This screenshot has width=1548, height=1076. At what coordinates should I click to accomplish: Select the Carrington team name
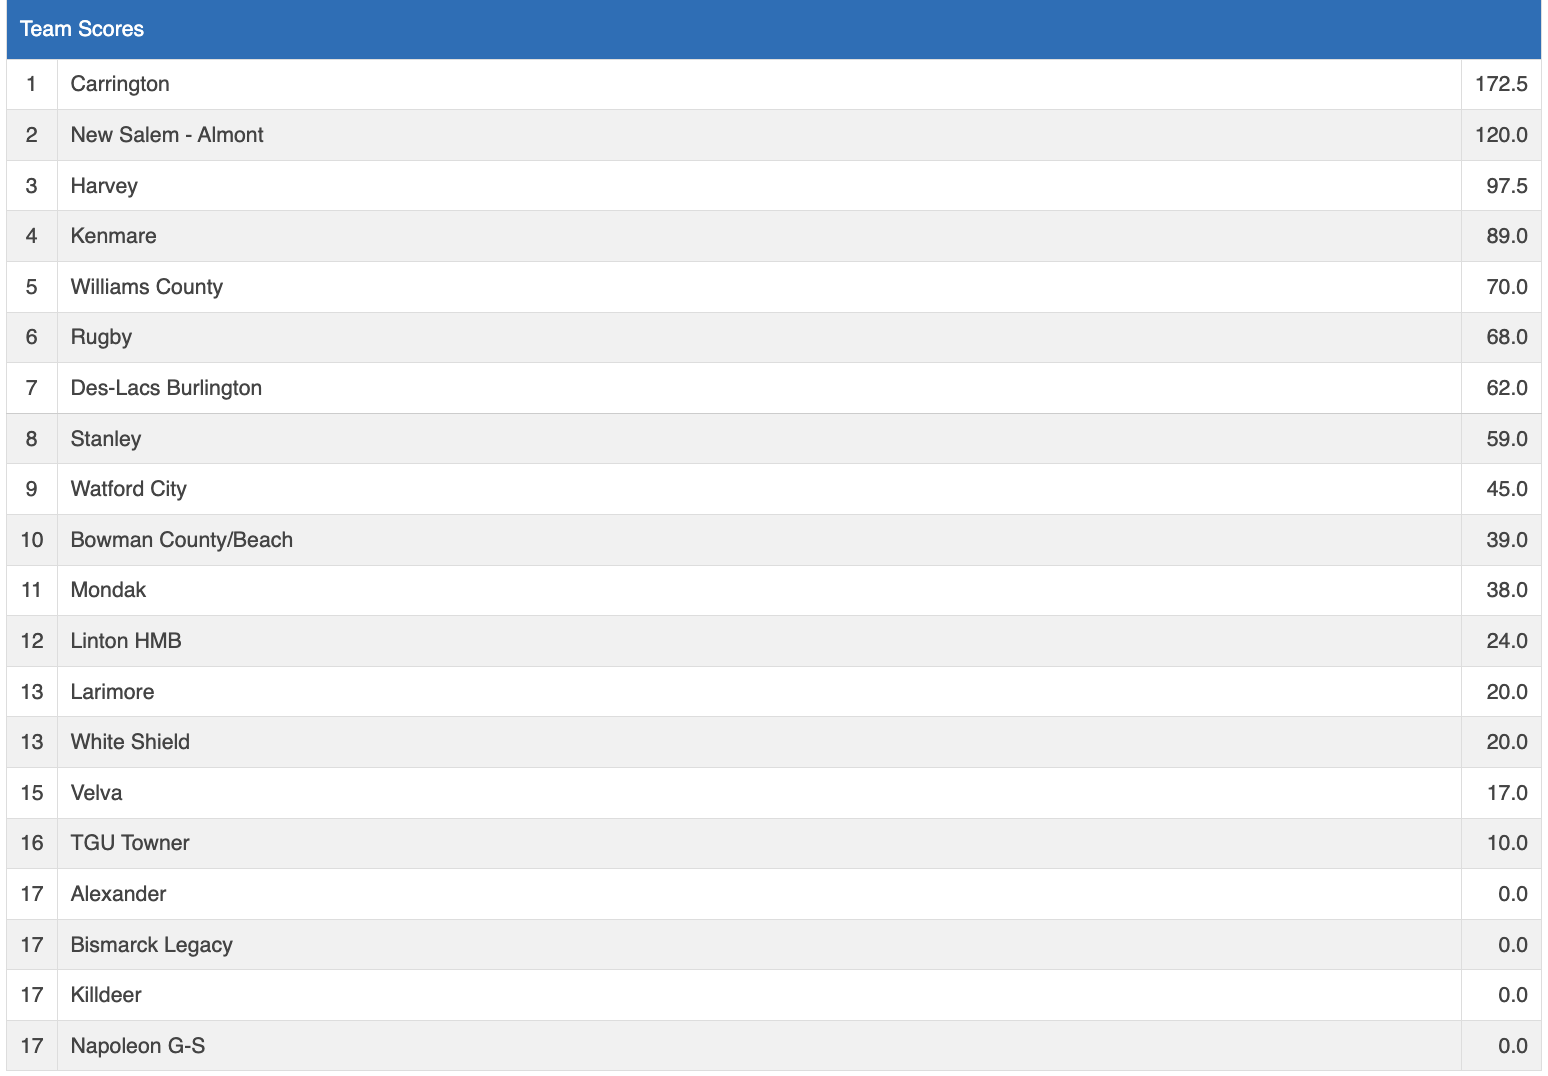(x=120, y=84)
